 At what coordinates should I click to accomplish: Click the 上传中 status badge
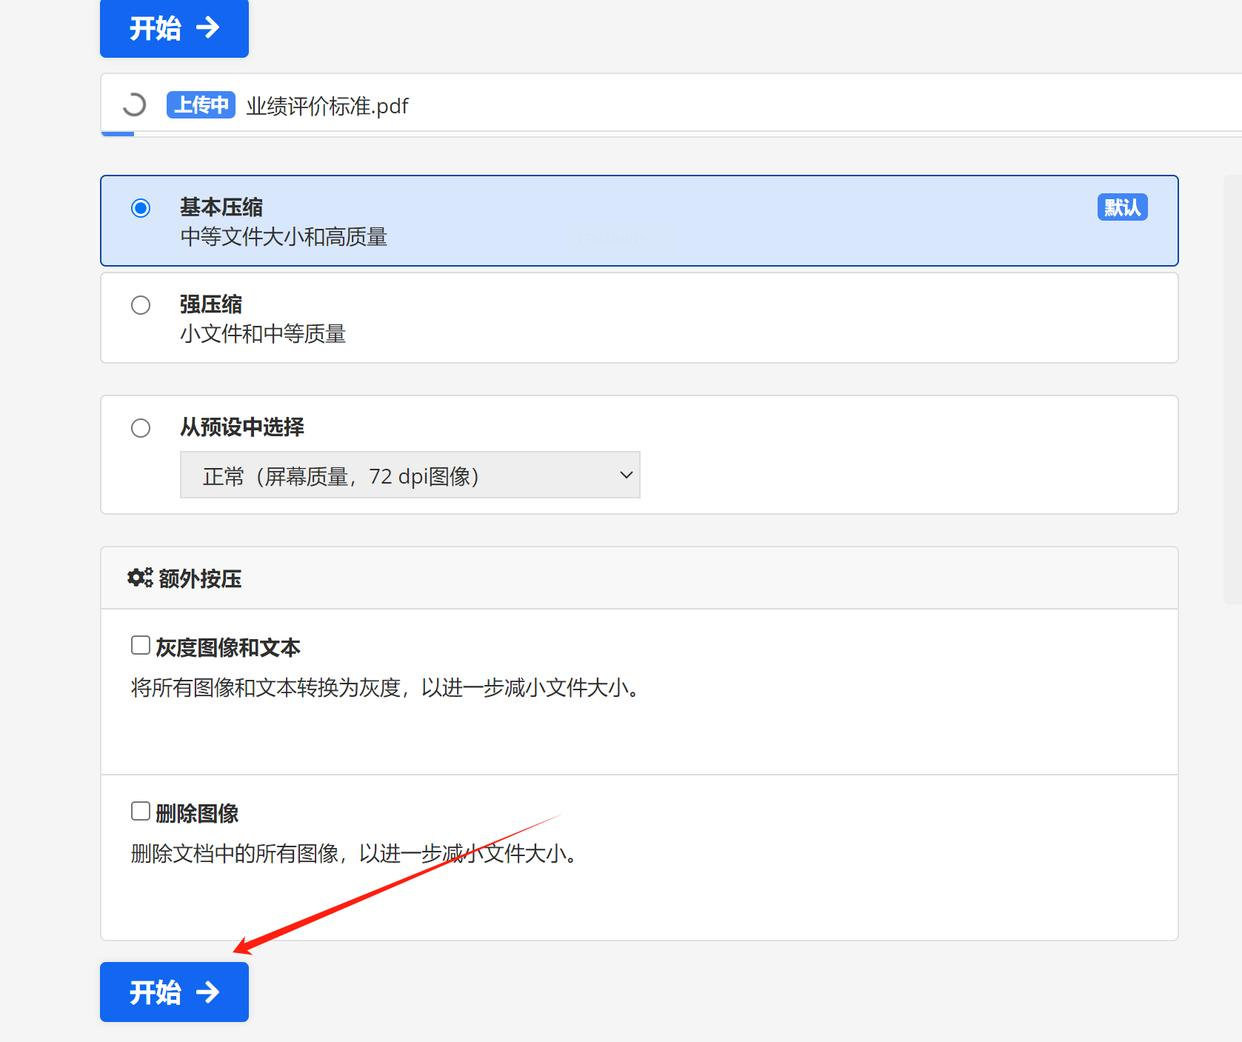coord(201,105)
